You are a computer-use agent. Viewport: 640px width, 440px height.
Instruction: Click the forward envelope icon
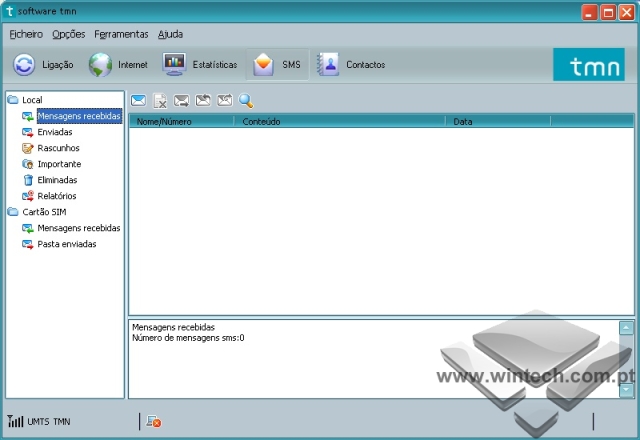(224, 100)
